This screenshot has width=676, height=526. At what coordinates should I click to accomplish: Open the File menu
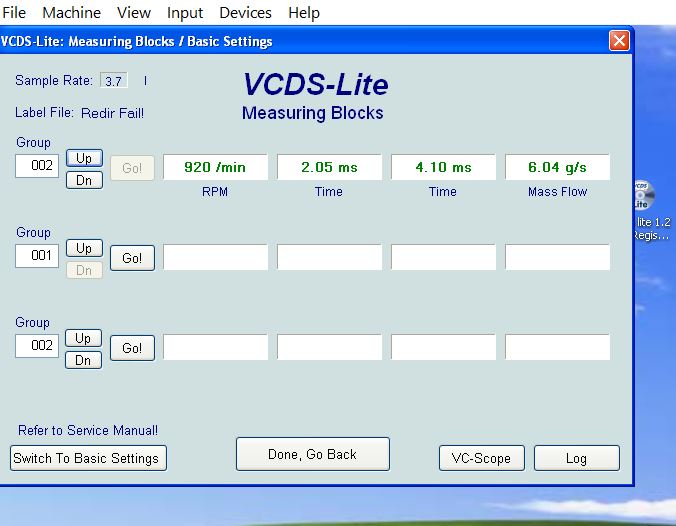click(x=14, y=13)
